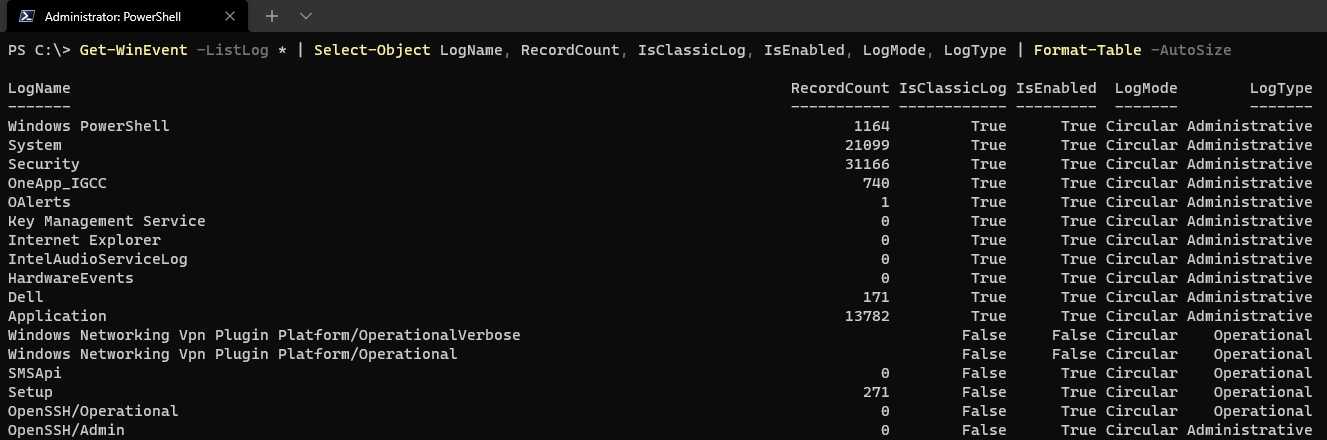This screenshot has width=1327, height=440.
Task: Click the Security log name
Action: click(44, 164)
